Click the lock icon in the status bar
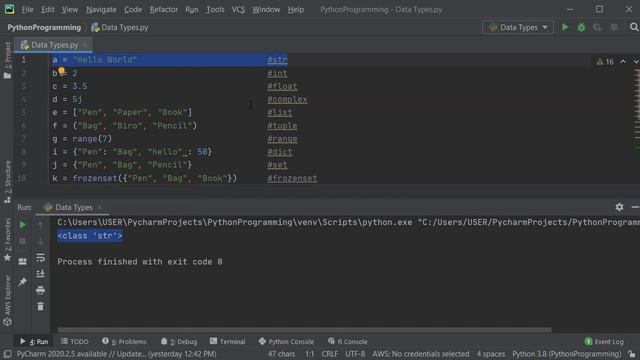Viewport: 640px width, 360px height. click(x=632, y=354)
